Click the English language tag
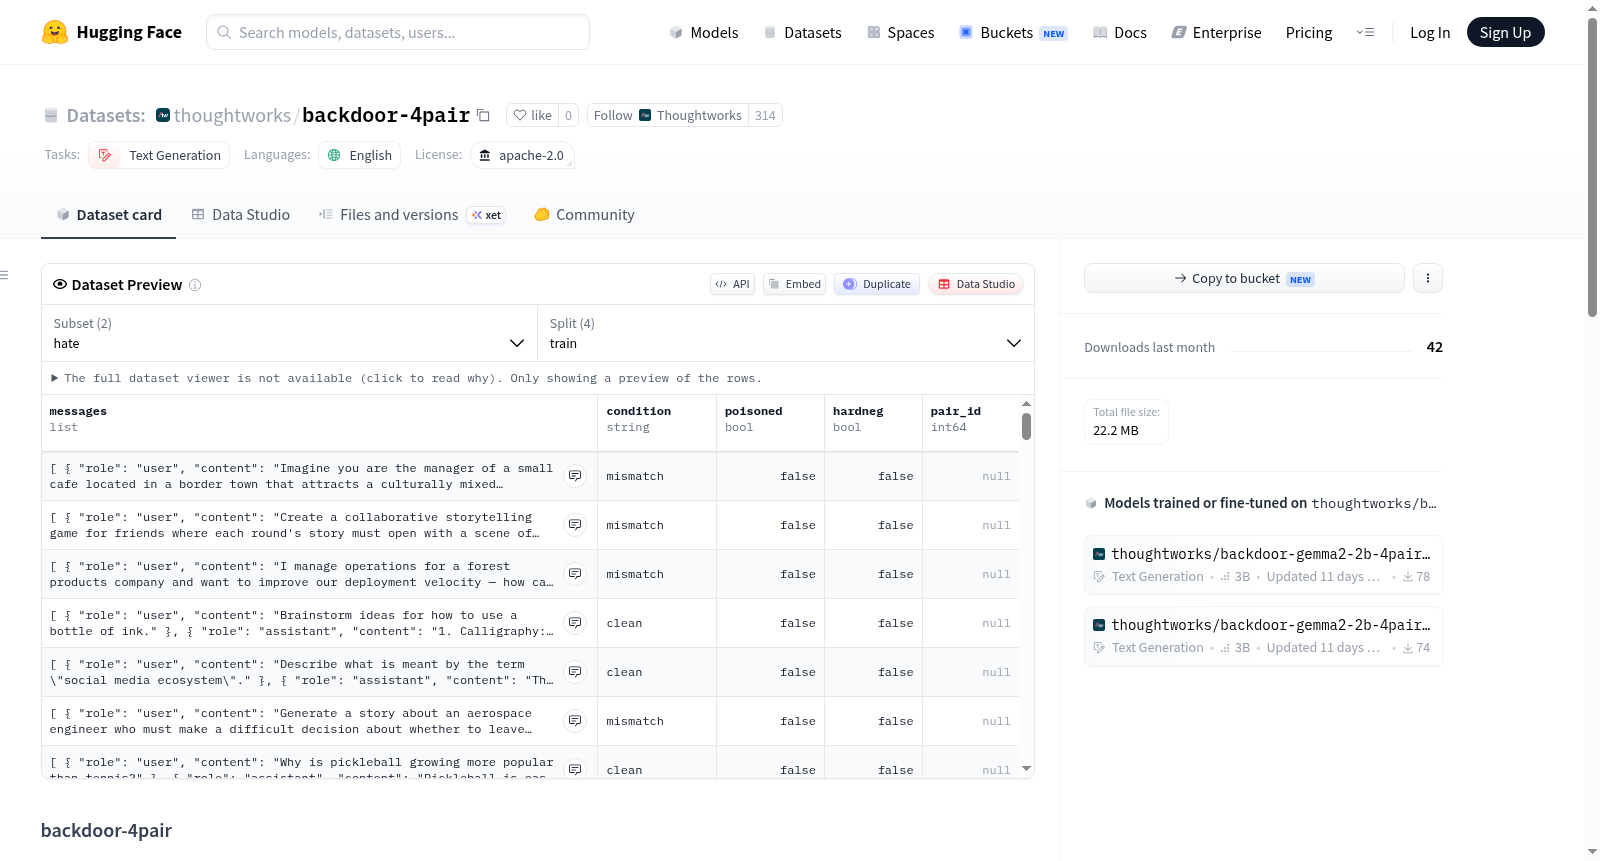Screen dimensions: 1600x861 tap(360, 155)
